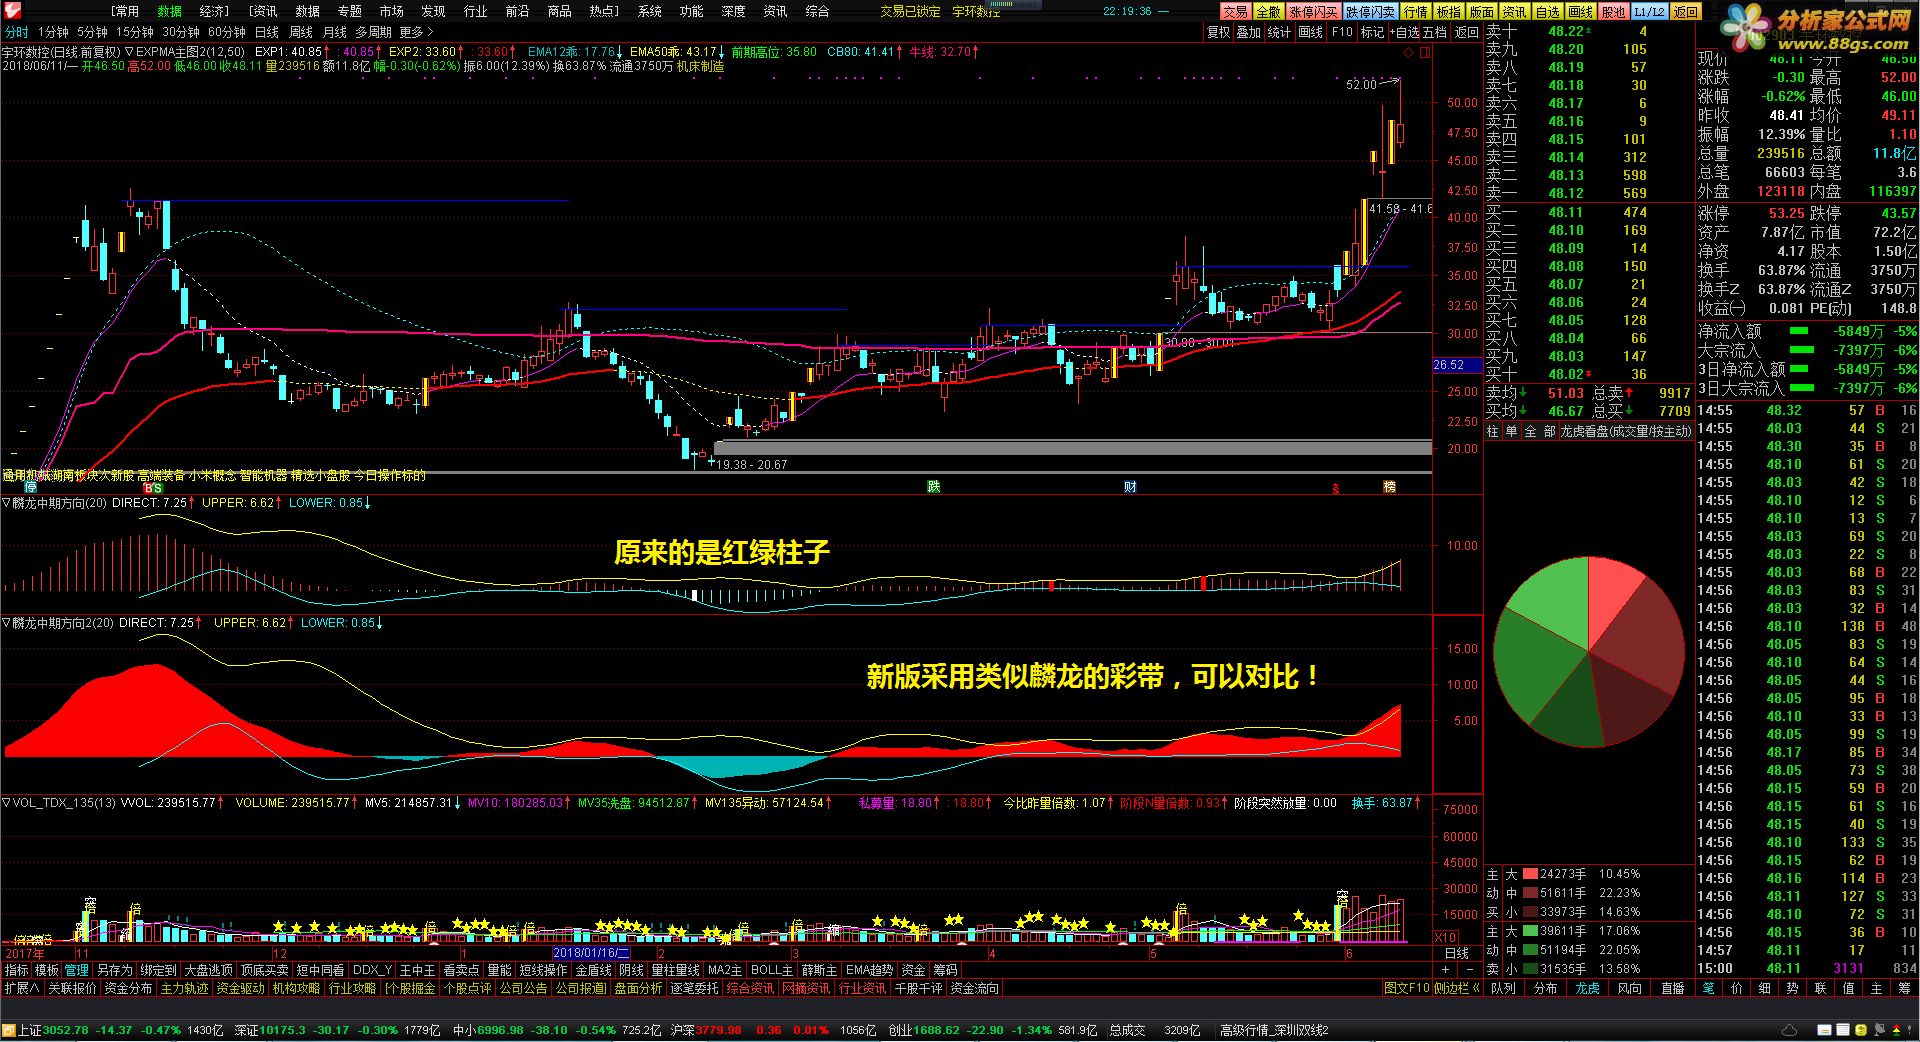The width and height of the screenshot is (1920, 1042).
Task: Click the minus zoom-out button under 日线
Action: pos(1470,971)
